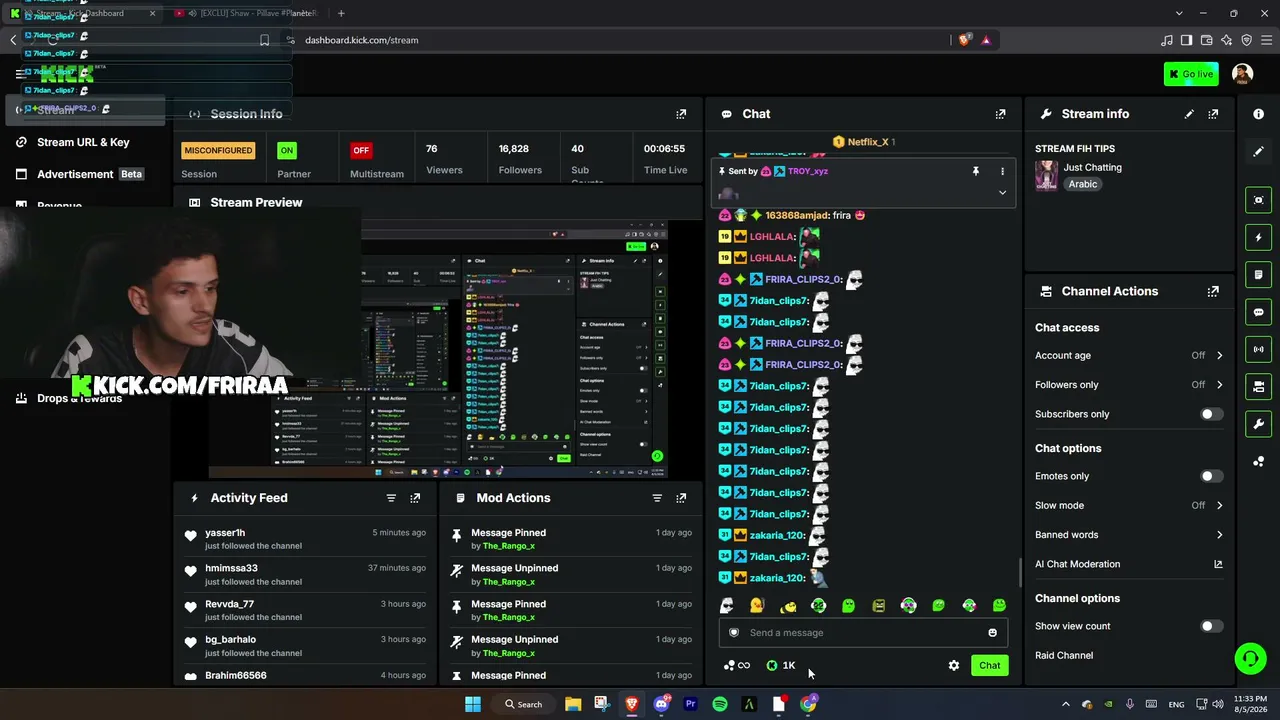Click the Just Chatting category thumbnail

pos(1046,175)
